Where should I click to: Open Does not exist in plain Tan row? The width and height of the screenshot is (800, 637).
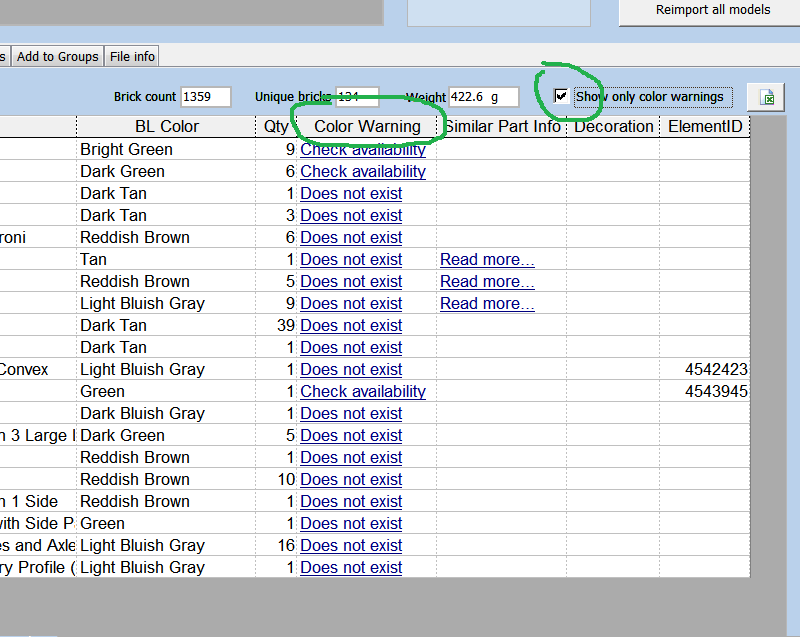tap(351, 259)
